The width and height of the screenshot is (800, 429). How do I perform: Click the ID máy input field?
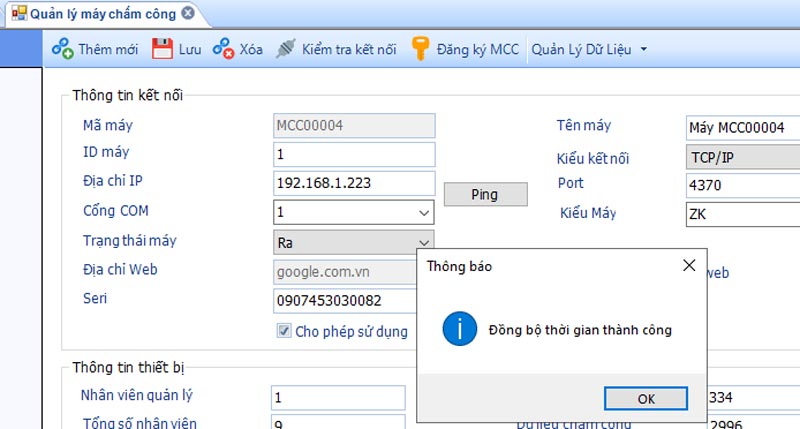[354, 155]
